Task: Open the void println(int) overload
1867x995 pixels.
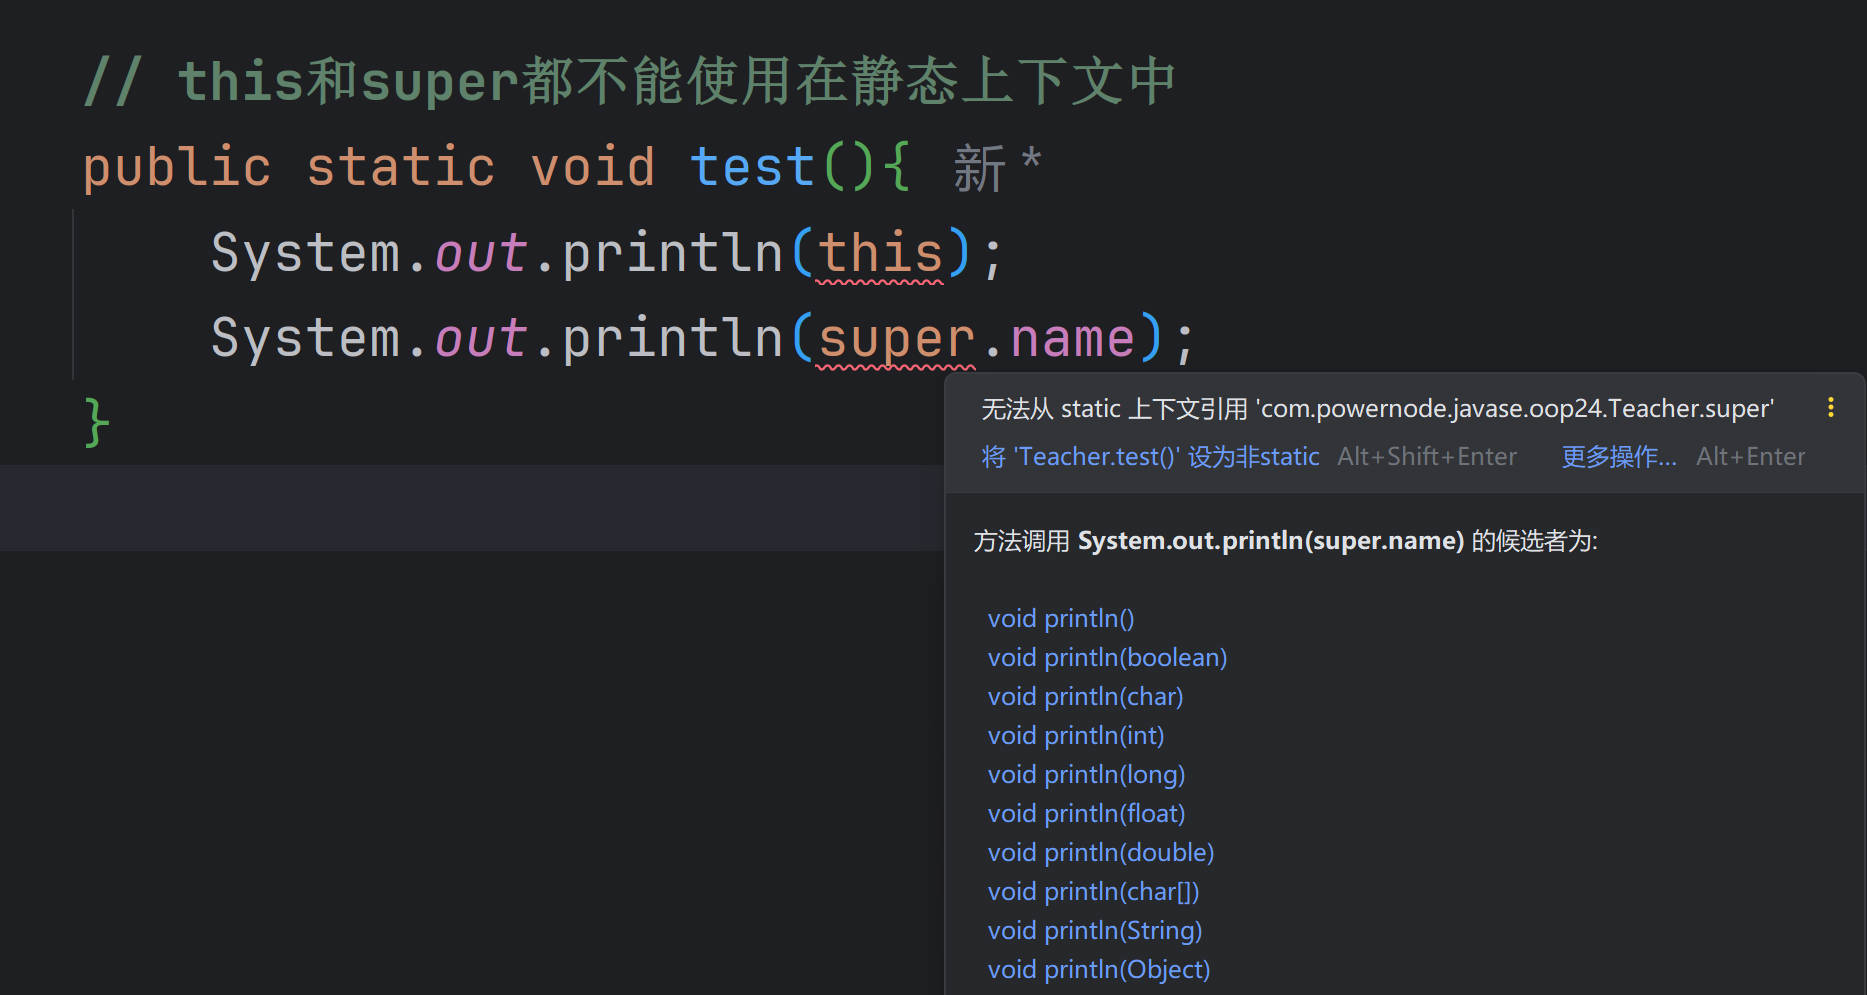Action: [1075, 736]
